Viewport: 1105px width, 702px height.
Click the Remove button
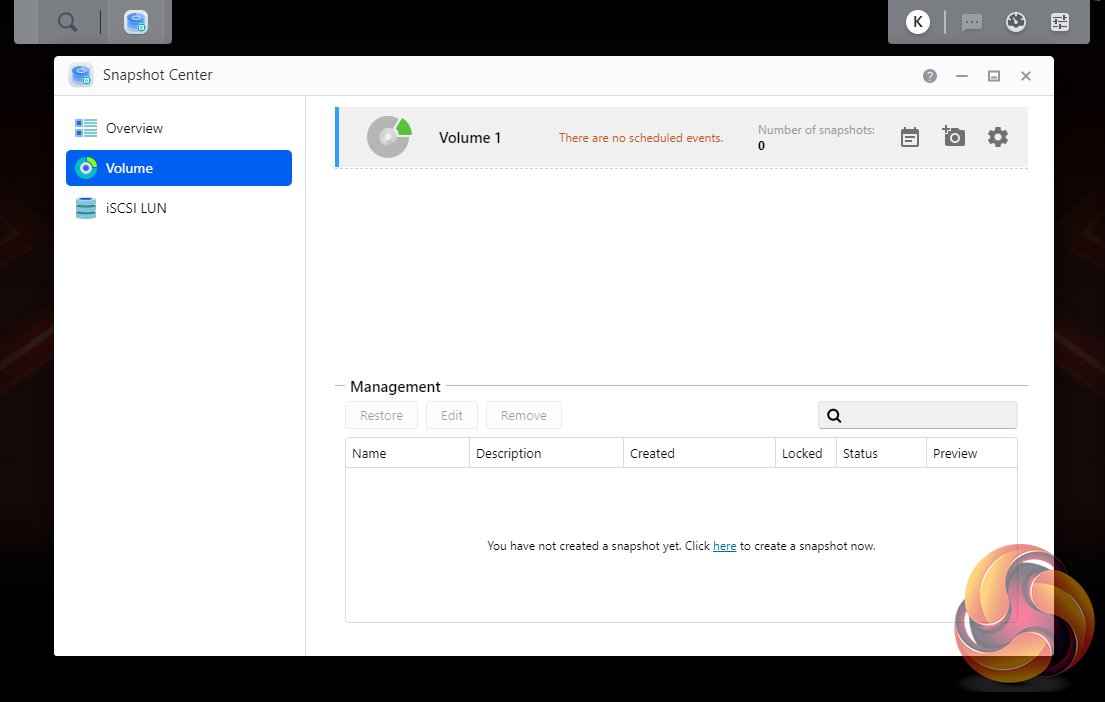pos(524,415)
